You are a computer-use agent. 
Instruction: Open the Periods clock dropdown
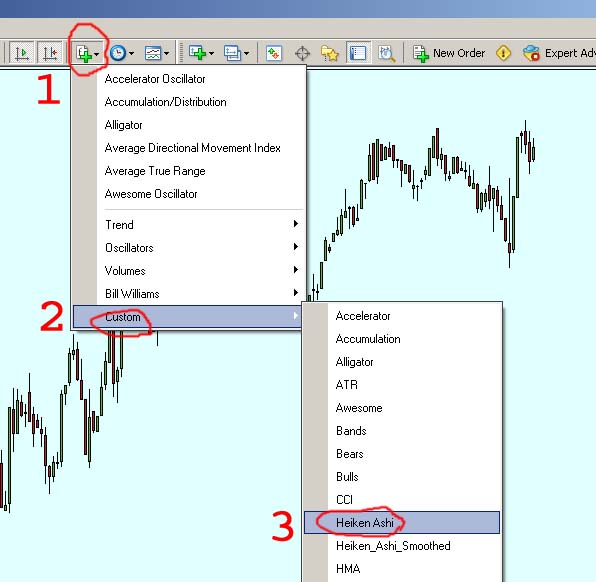[122, 53]
